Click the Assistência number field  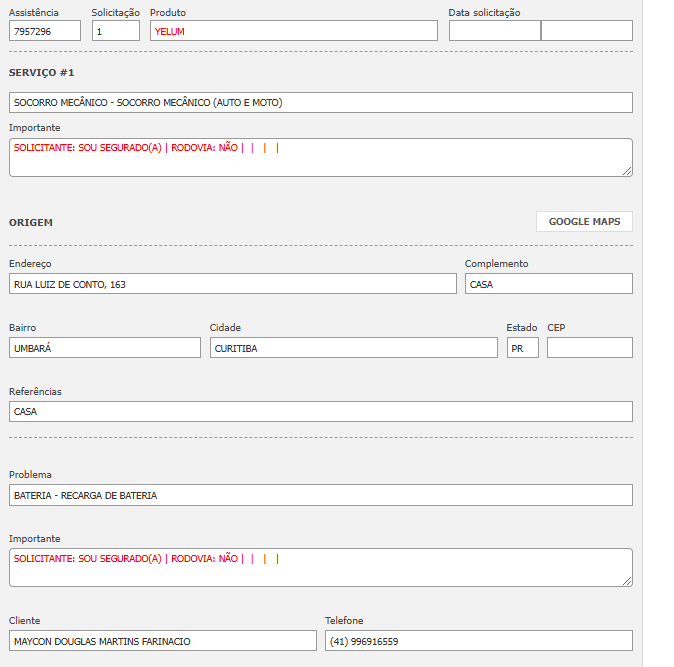[x=45, y=31]
